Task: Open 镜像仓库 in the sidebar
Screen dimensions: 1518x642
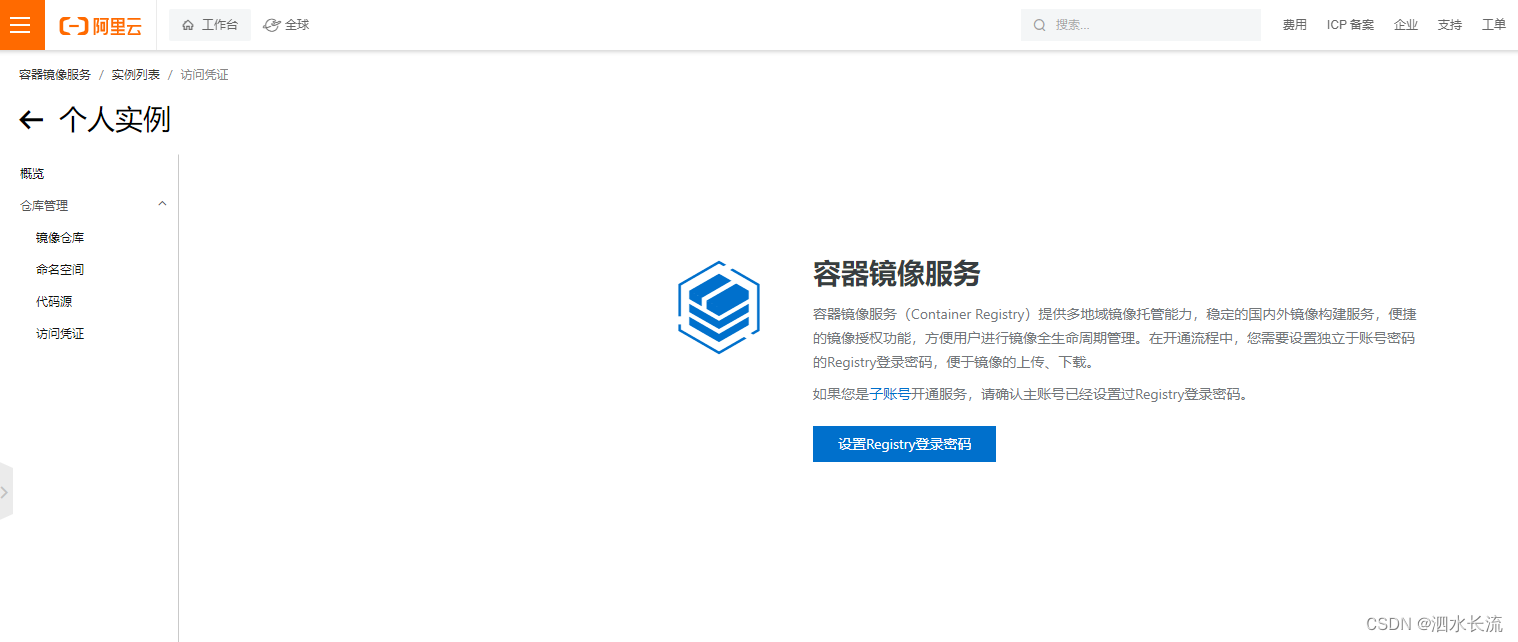Action: tap(60, 238)
